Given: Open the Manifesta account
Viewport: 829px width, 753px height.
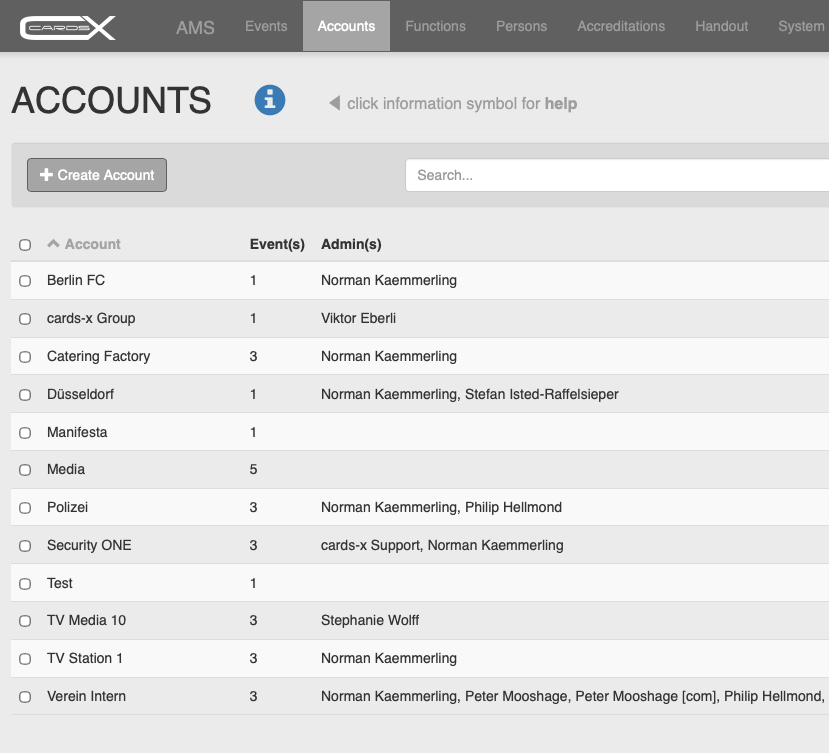Looking at the screenshot, I should pyautogui.click(x=77, y=432).
